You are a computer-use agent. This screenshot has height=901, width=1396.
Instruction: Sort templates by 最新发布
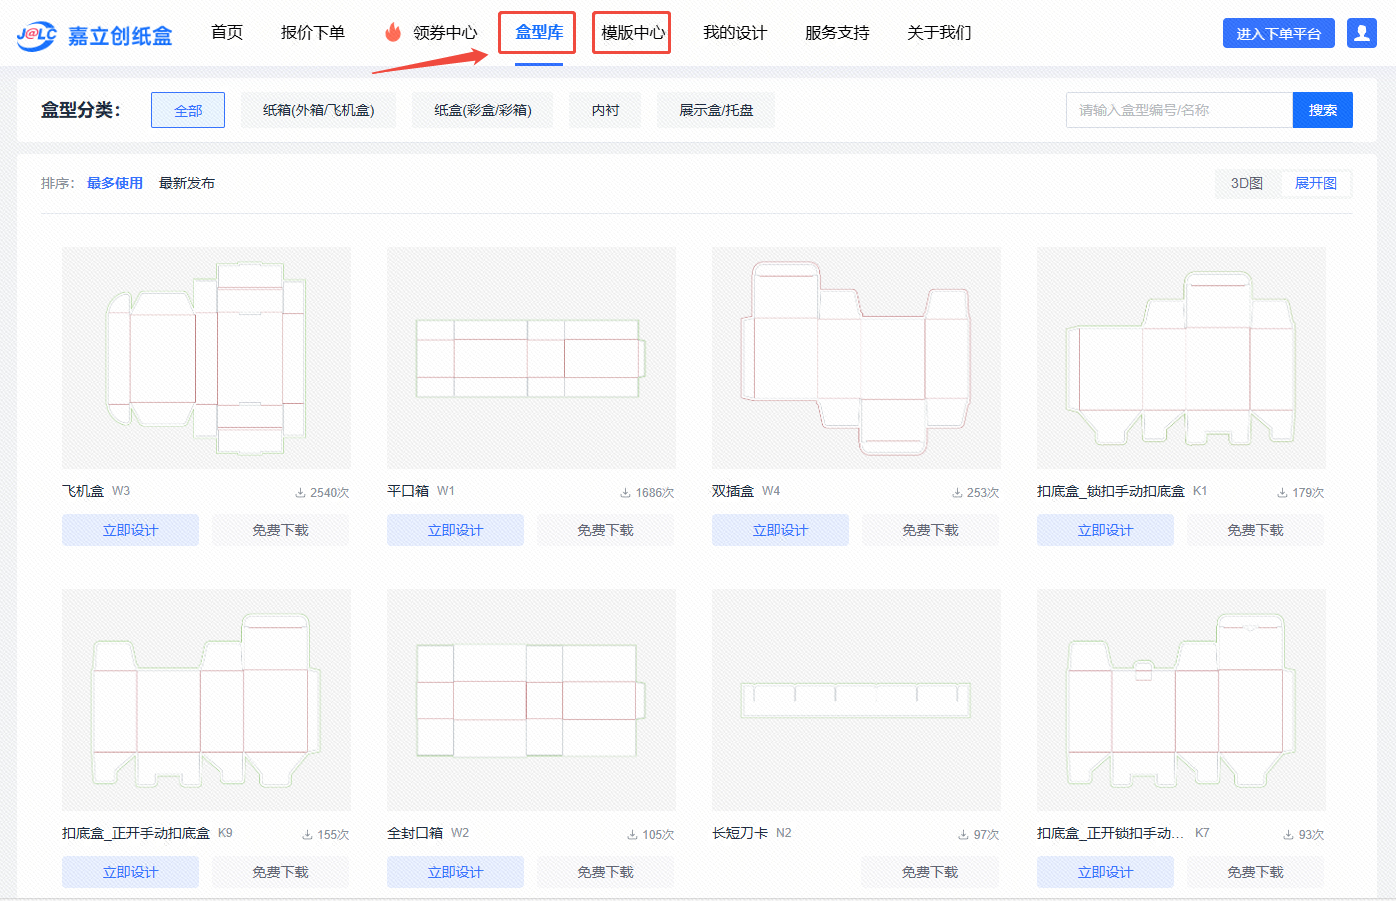coord(187,183)
